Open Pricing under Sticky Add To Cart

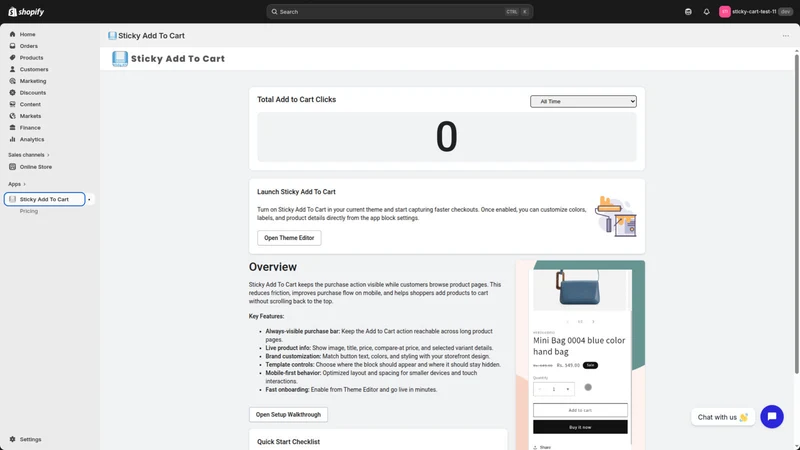click(29, 211)
